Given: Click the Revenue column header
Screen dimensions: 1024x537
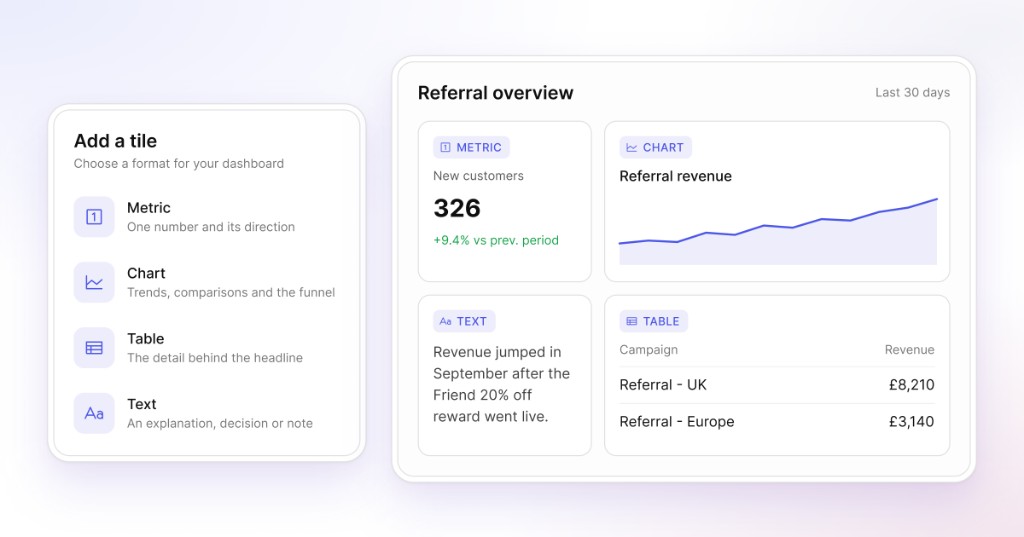Looking at the screenshot, I should tap(909, 350).
